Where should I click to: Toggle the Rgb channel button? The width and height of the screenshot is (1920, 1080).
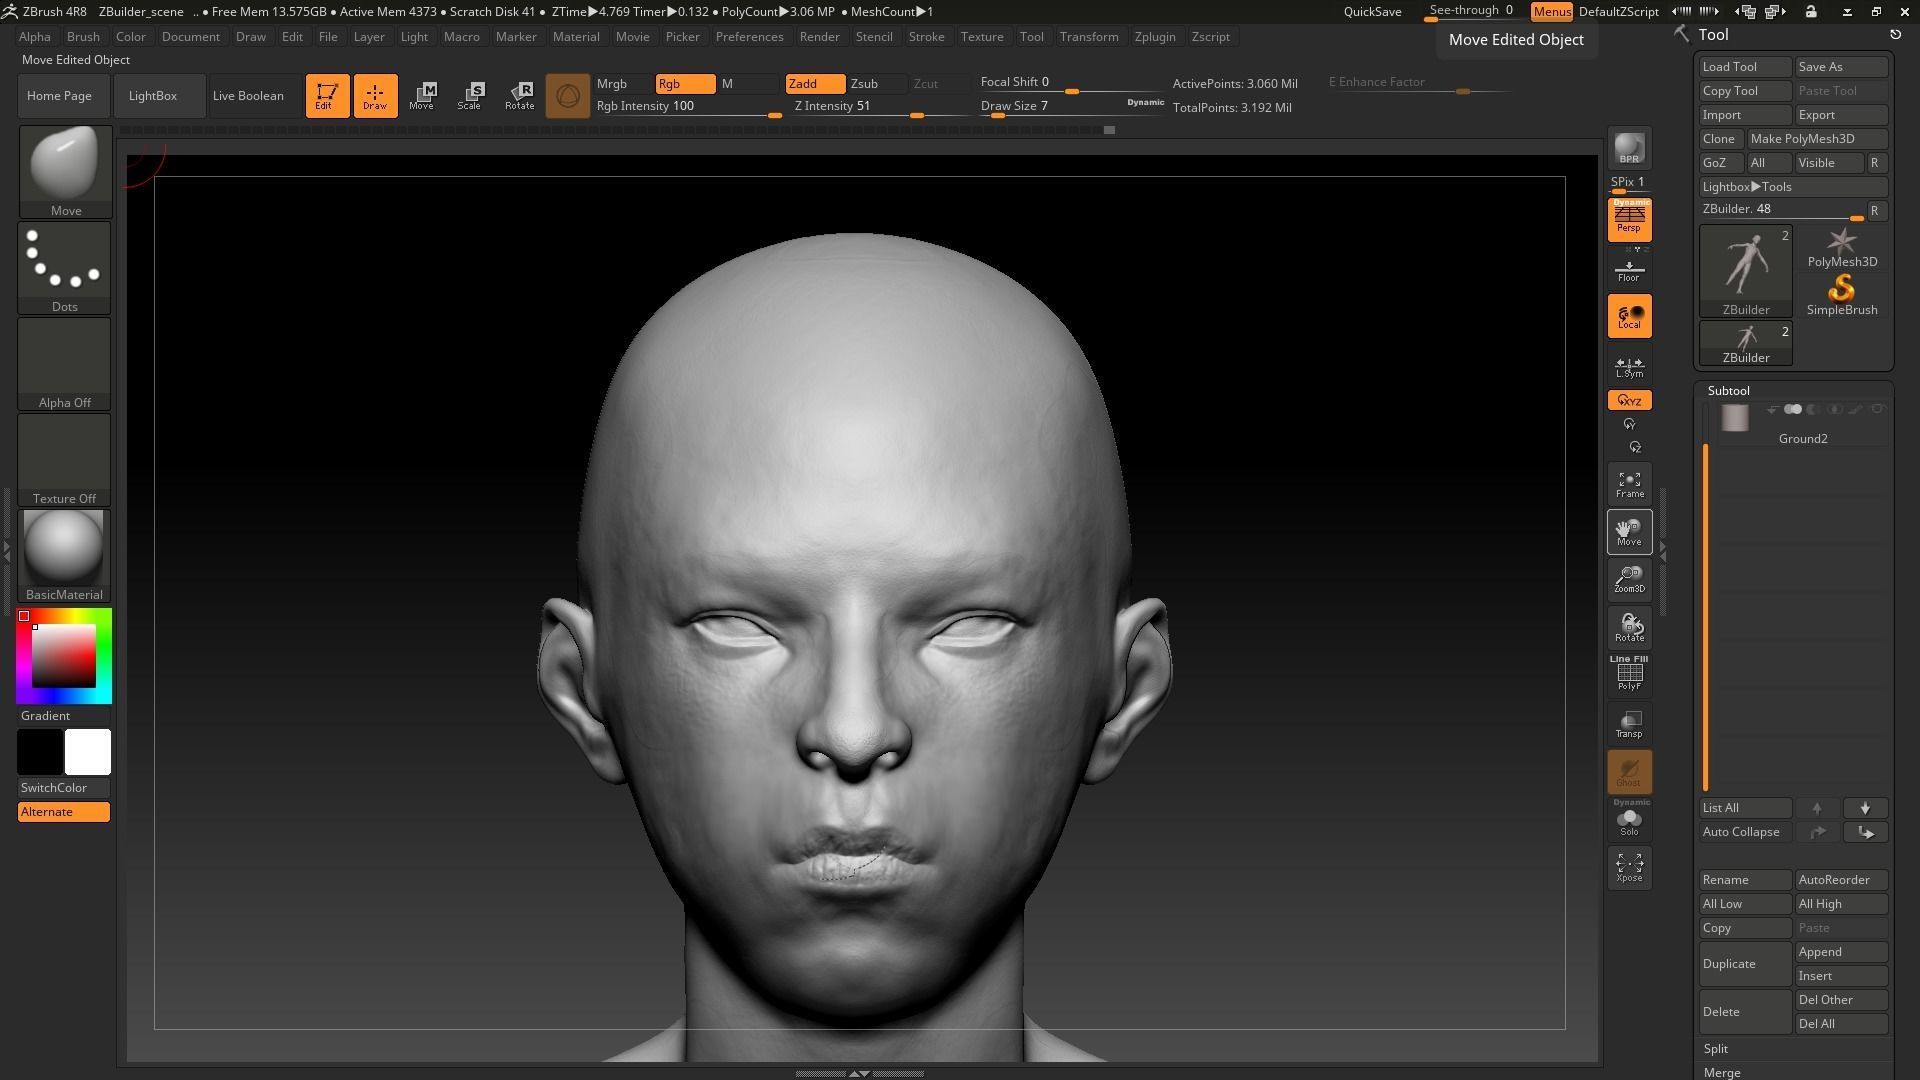685,84
